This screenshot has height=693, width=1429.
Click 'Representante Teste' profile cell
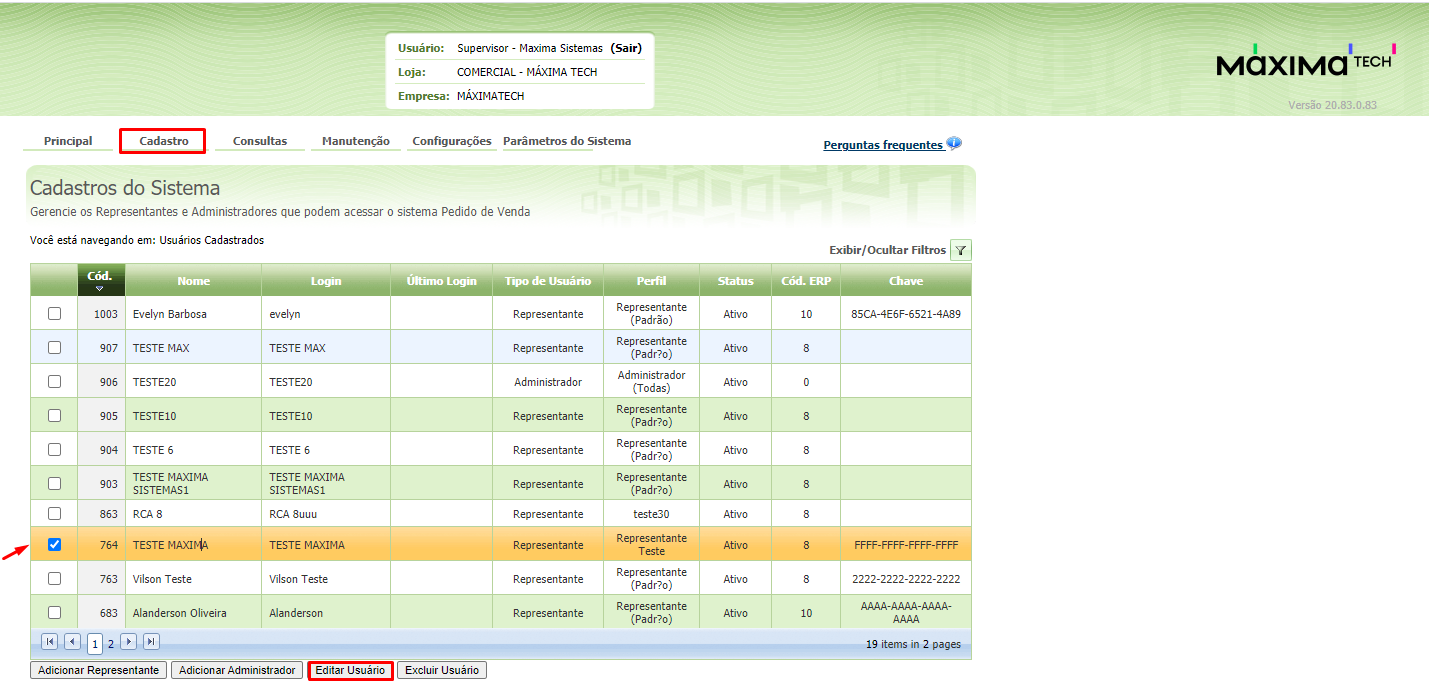(651, 545)
